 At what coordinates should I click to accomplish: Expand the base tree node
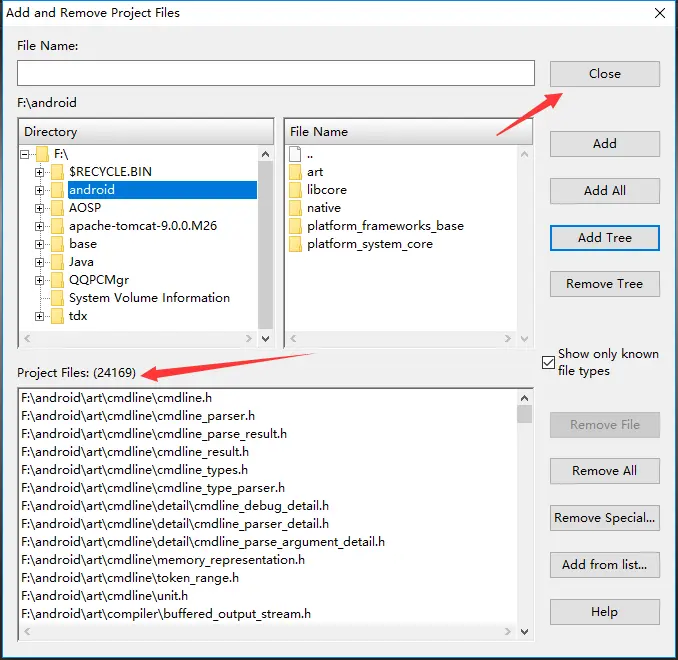39,244
